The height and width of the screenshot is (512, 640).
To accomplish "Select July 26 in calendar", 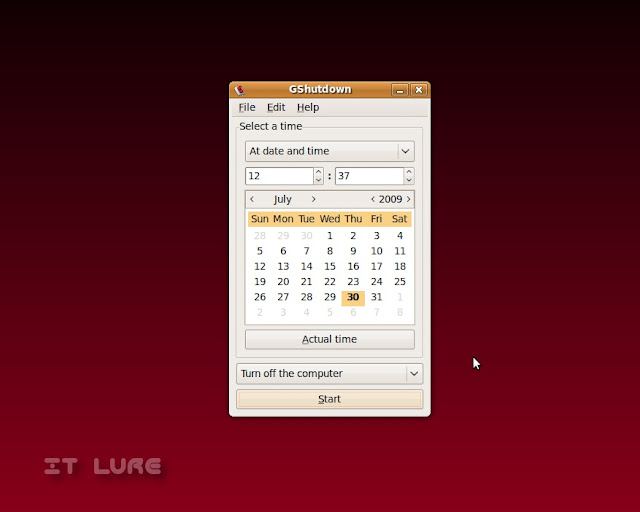I will click(260, 297).
